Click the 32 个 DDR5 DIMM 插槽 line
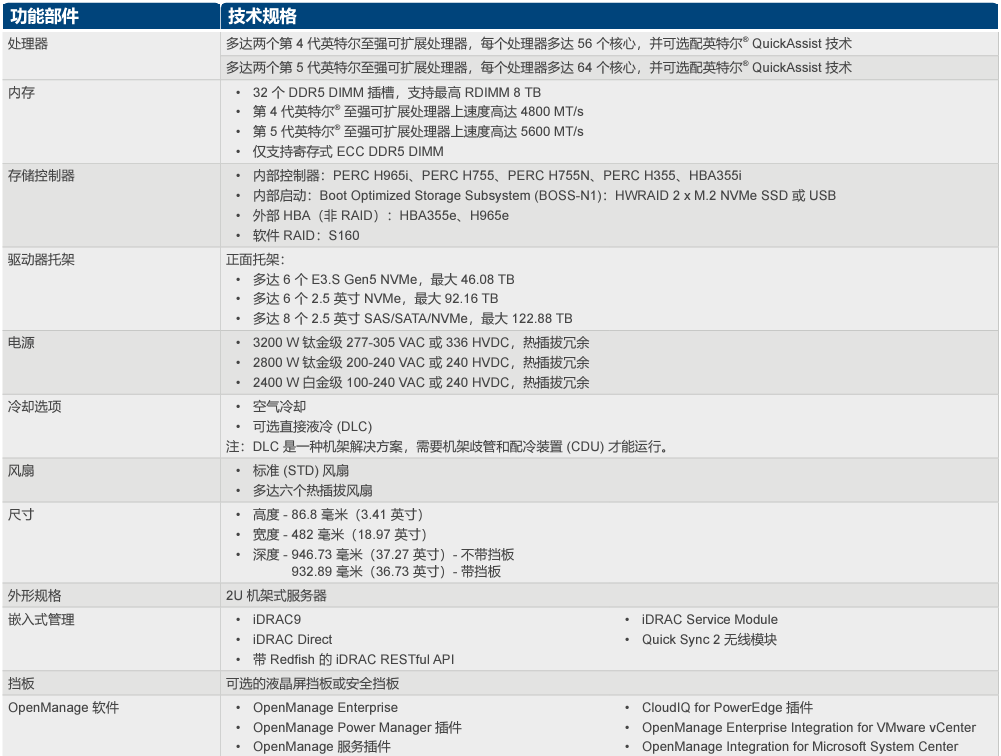This screenshot has height=756, width=1001. 396,93
